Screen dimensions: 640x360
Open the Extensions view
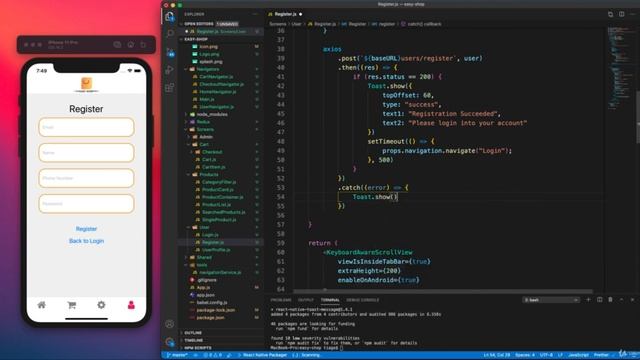(x=169, y=87)
